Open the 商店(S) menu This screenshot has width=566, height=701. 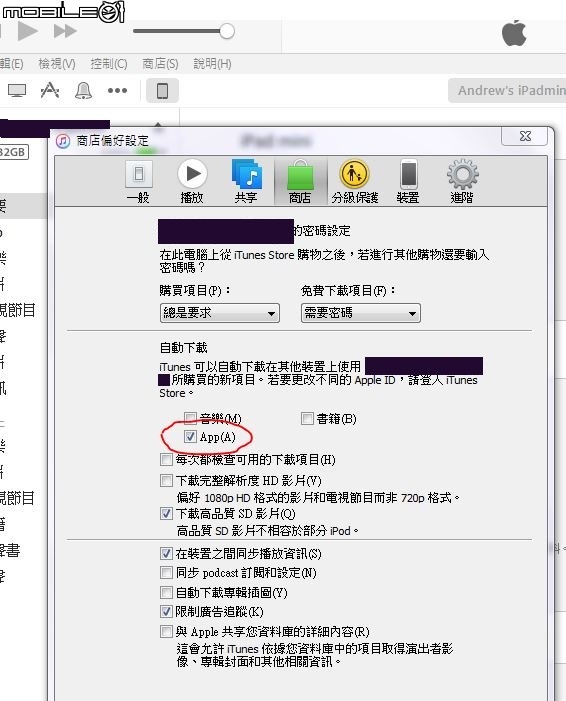click(x=160, y=64)
